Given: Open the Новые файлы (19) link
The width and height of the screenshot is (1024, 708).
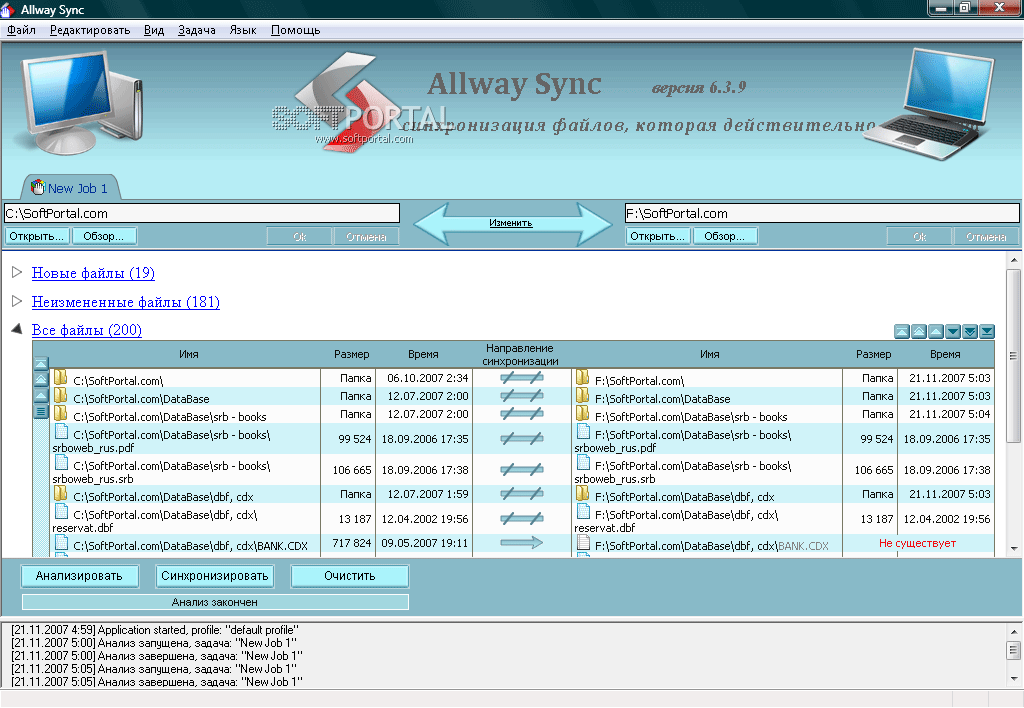Looking at the screenshot, I should click(93, 273).
